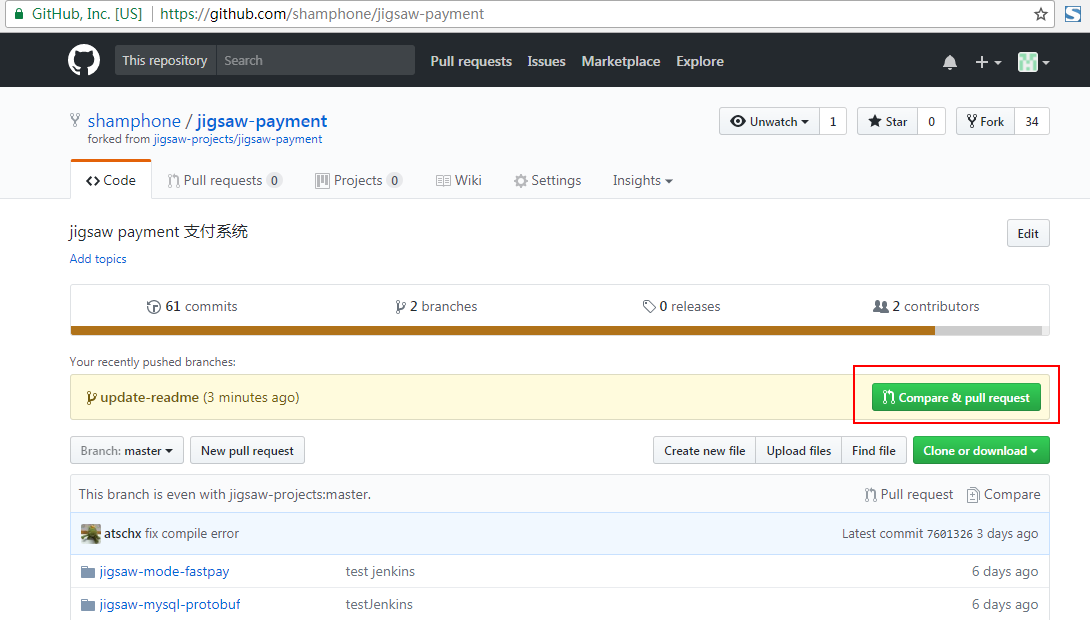
Task: Click the language breakdown color bar
Action: coord(560,331)
